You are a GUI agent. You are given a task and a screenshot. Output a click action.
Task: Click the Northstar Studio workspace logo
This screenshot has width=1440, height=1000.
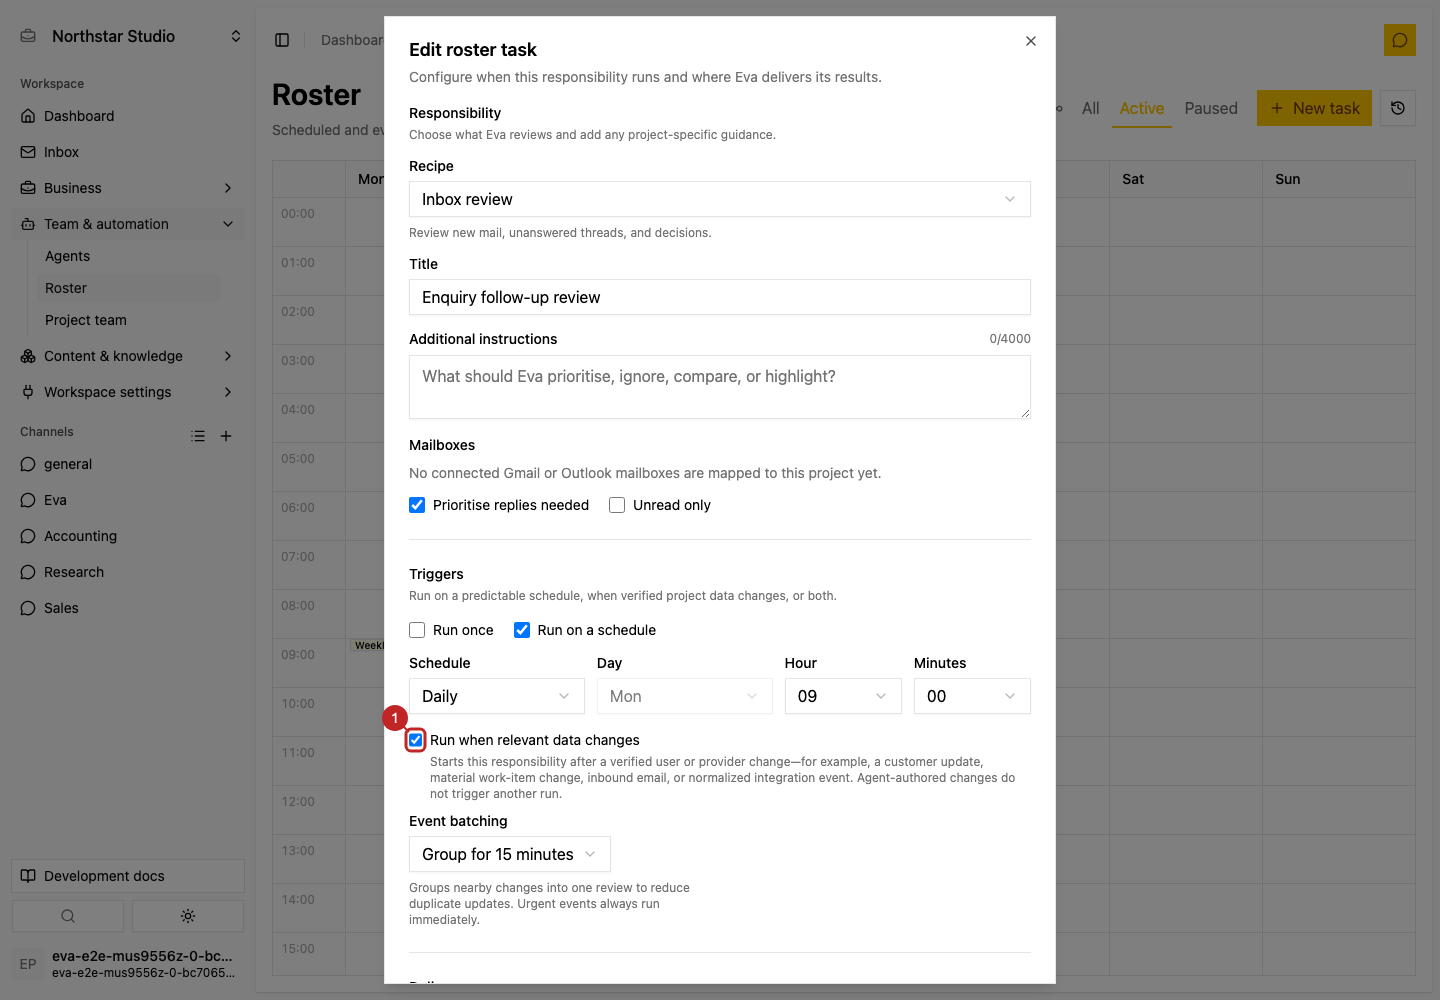pyautogui.click(x=28, y=36)
